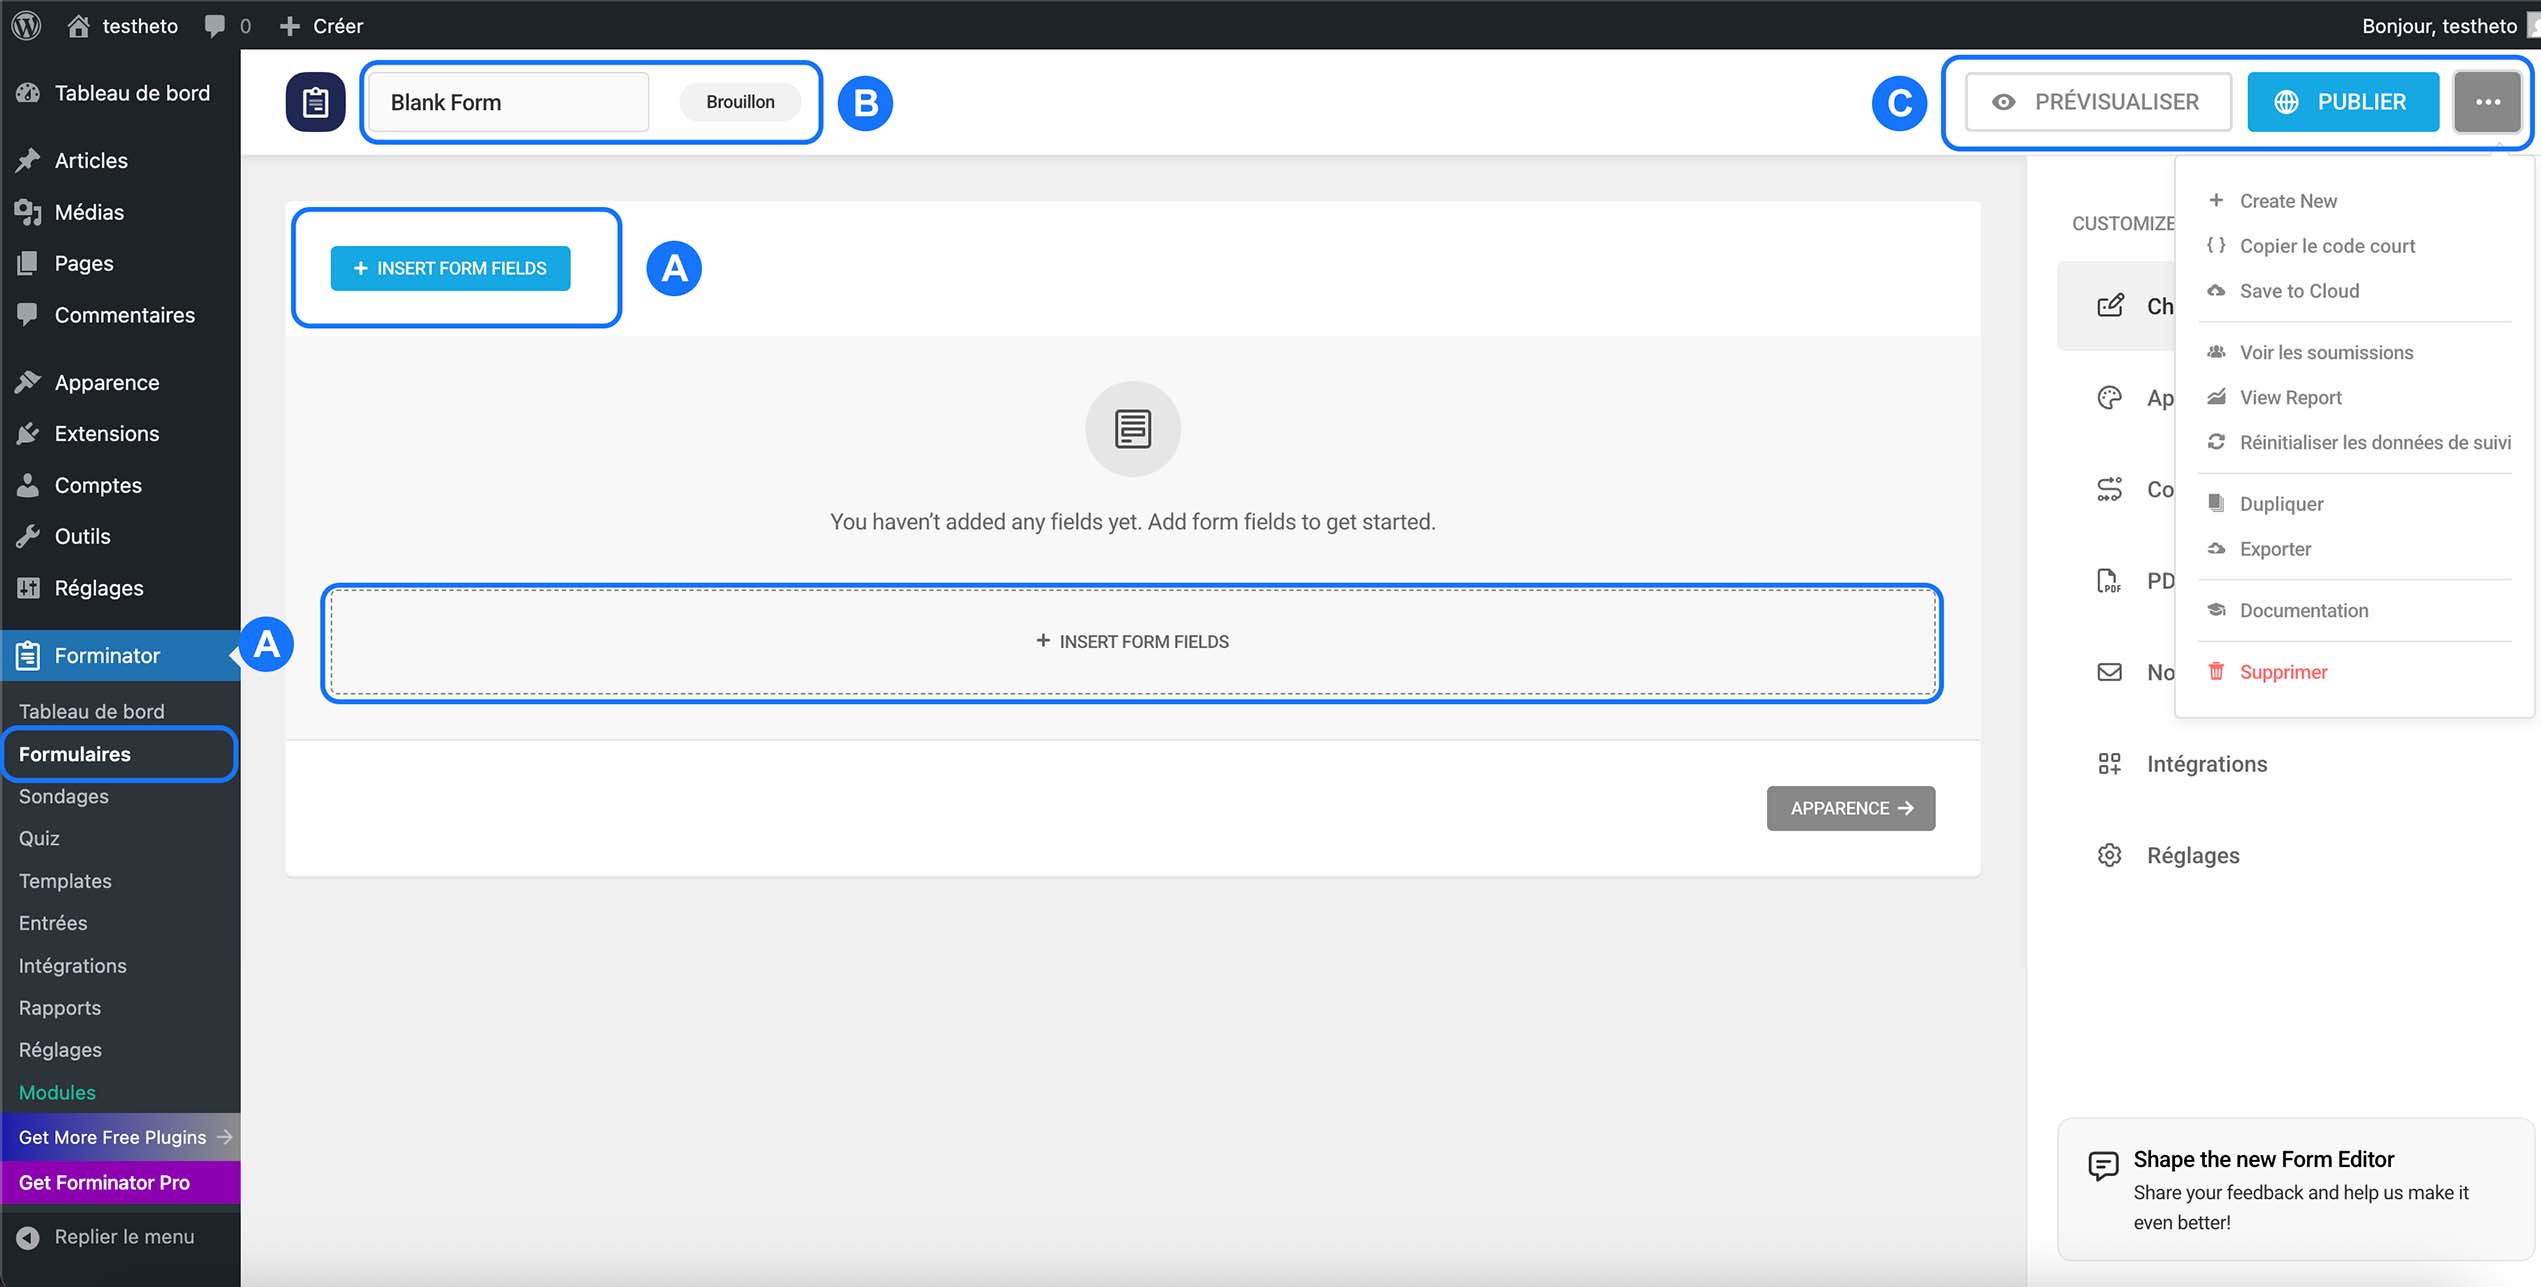Click the Forminator clipboard icon next to form title
The image size is (2541, 1287).
point(314,101)
